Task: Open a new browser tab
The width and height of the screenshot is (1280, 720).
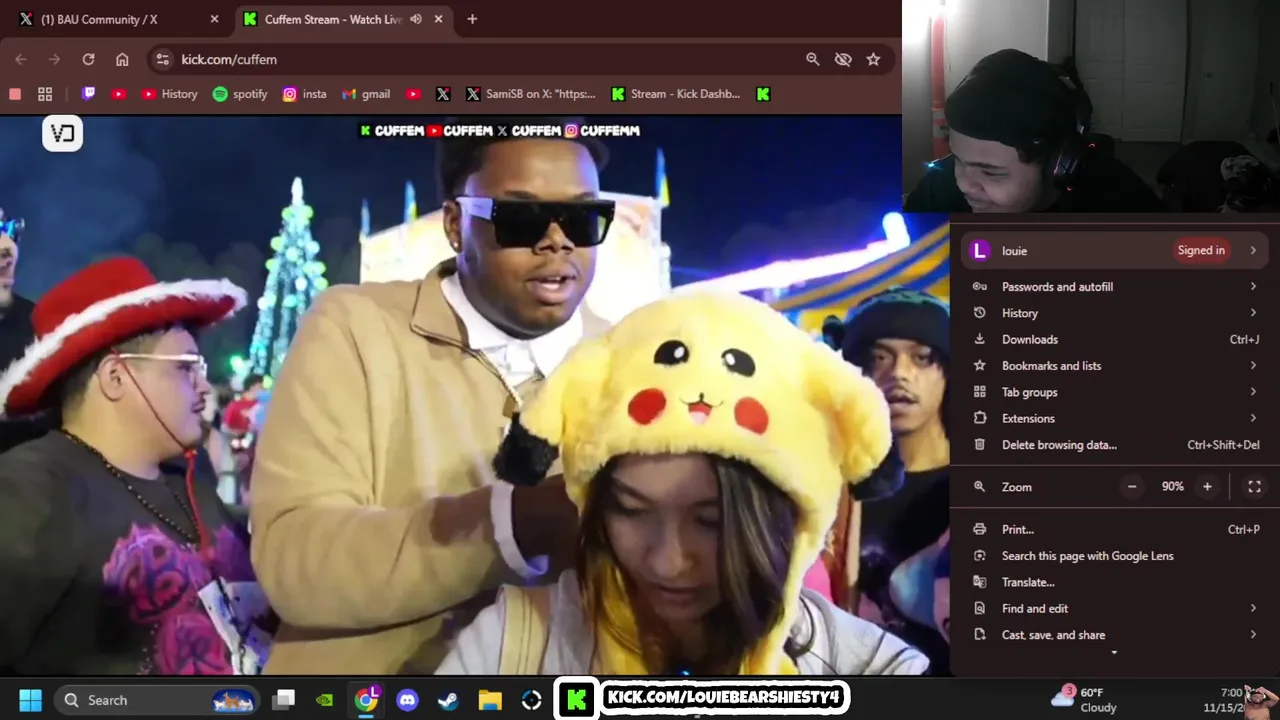Action: click(472, 19)
